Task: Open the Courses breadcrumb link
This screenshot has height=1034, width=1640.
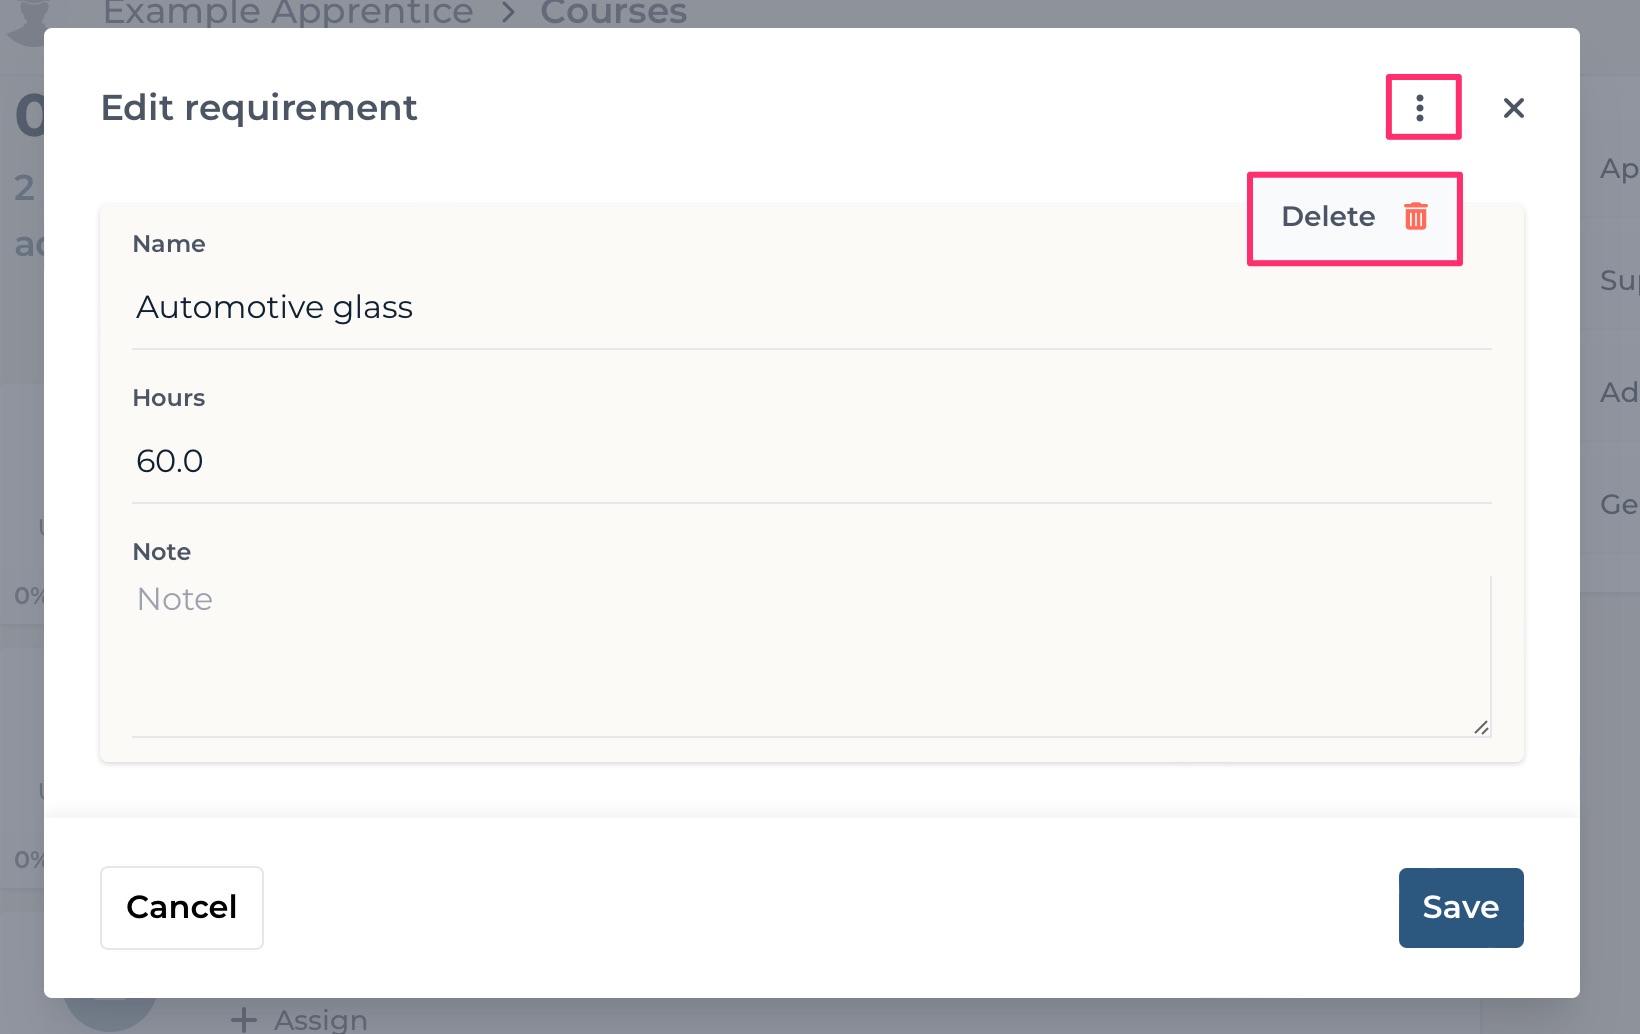Action: (x=613, y=13)
